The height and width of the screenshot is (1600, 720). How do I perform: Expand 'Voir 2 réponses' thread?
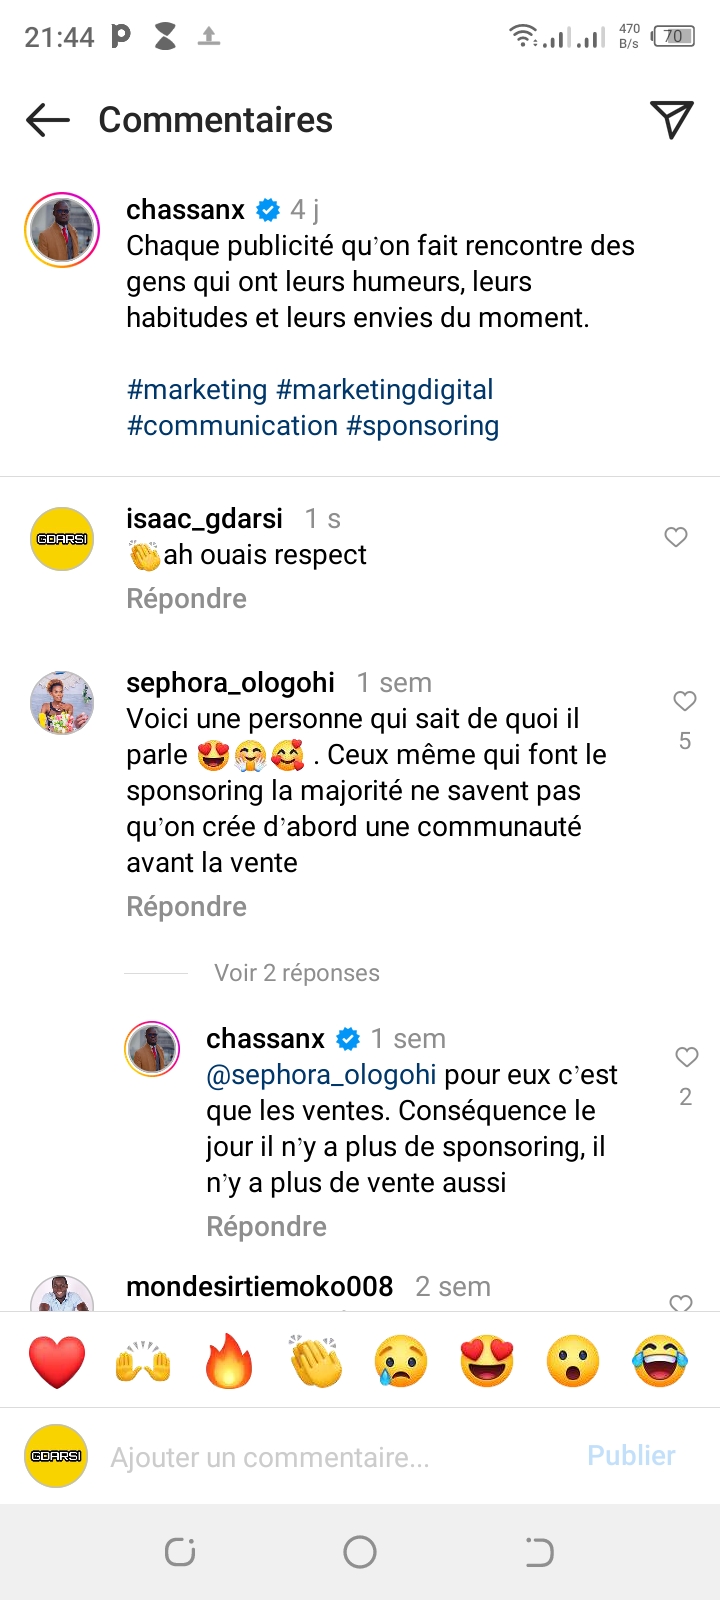(296, 973)
